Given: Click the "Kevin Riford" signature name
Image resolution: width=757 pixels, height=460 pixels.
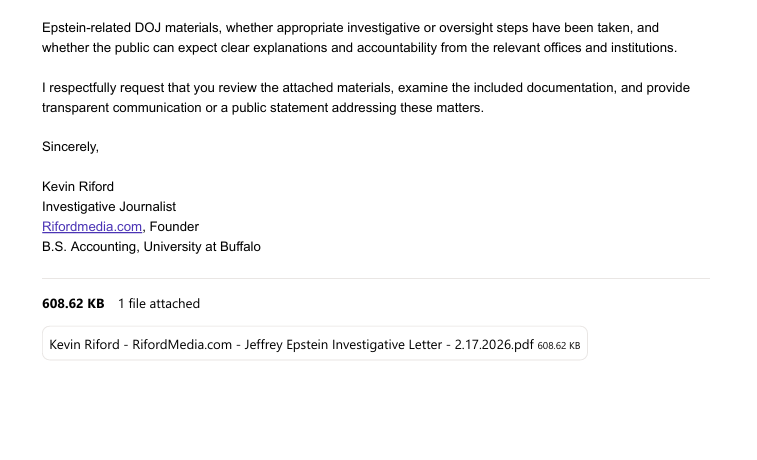Looking at the screenshot, I should point(78,187).
